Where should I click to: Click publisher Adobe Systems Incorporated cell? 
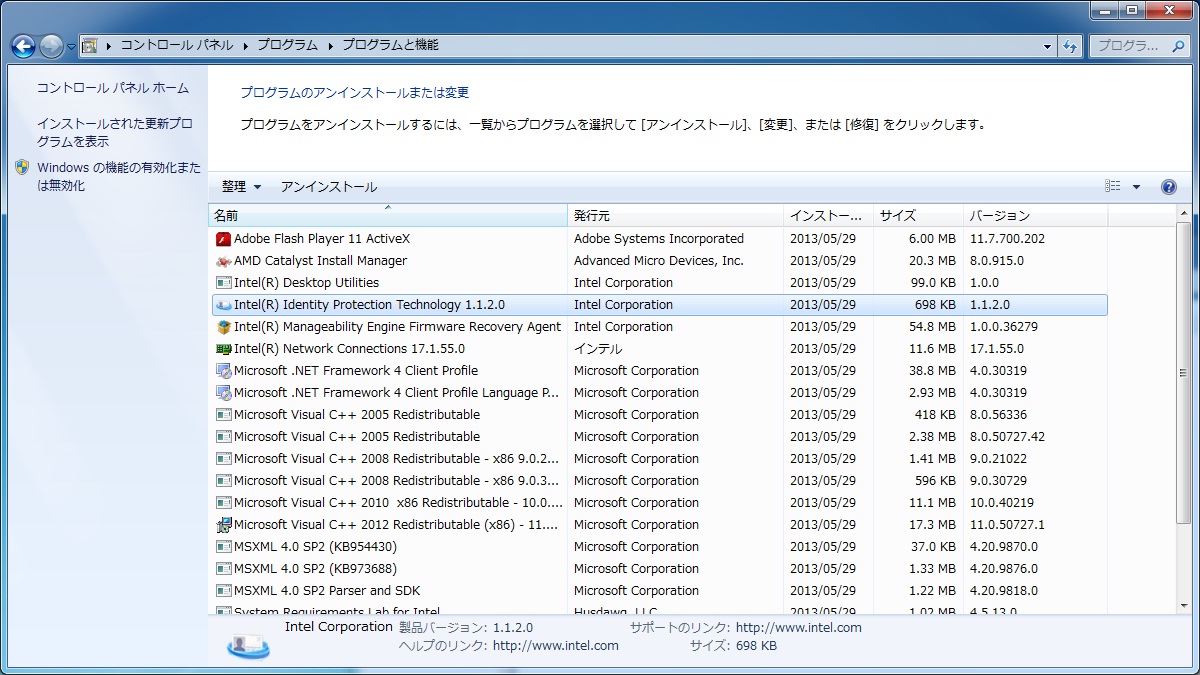659,239
